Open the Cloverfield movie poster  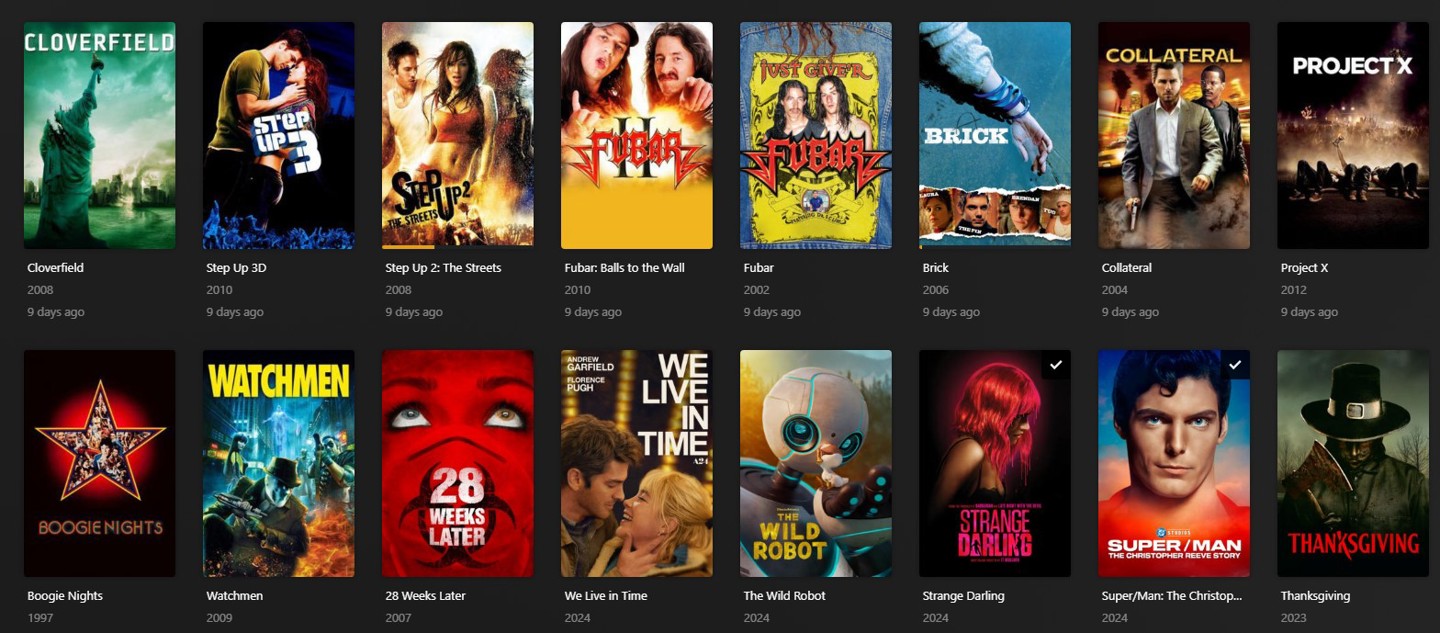[x=100, y=135]
